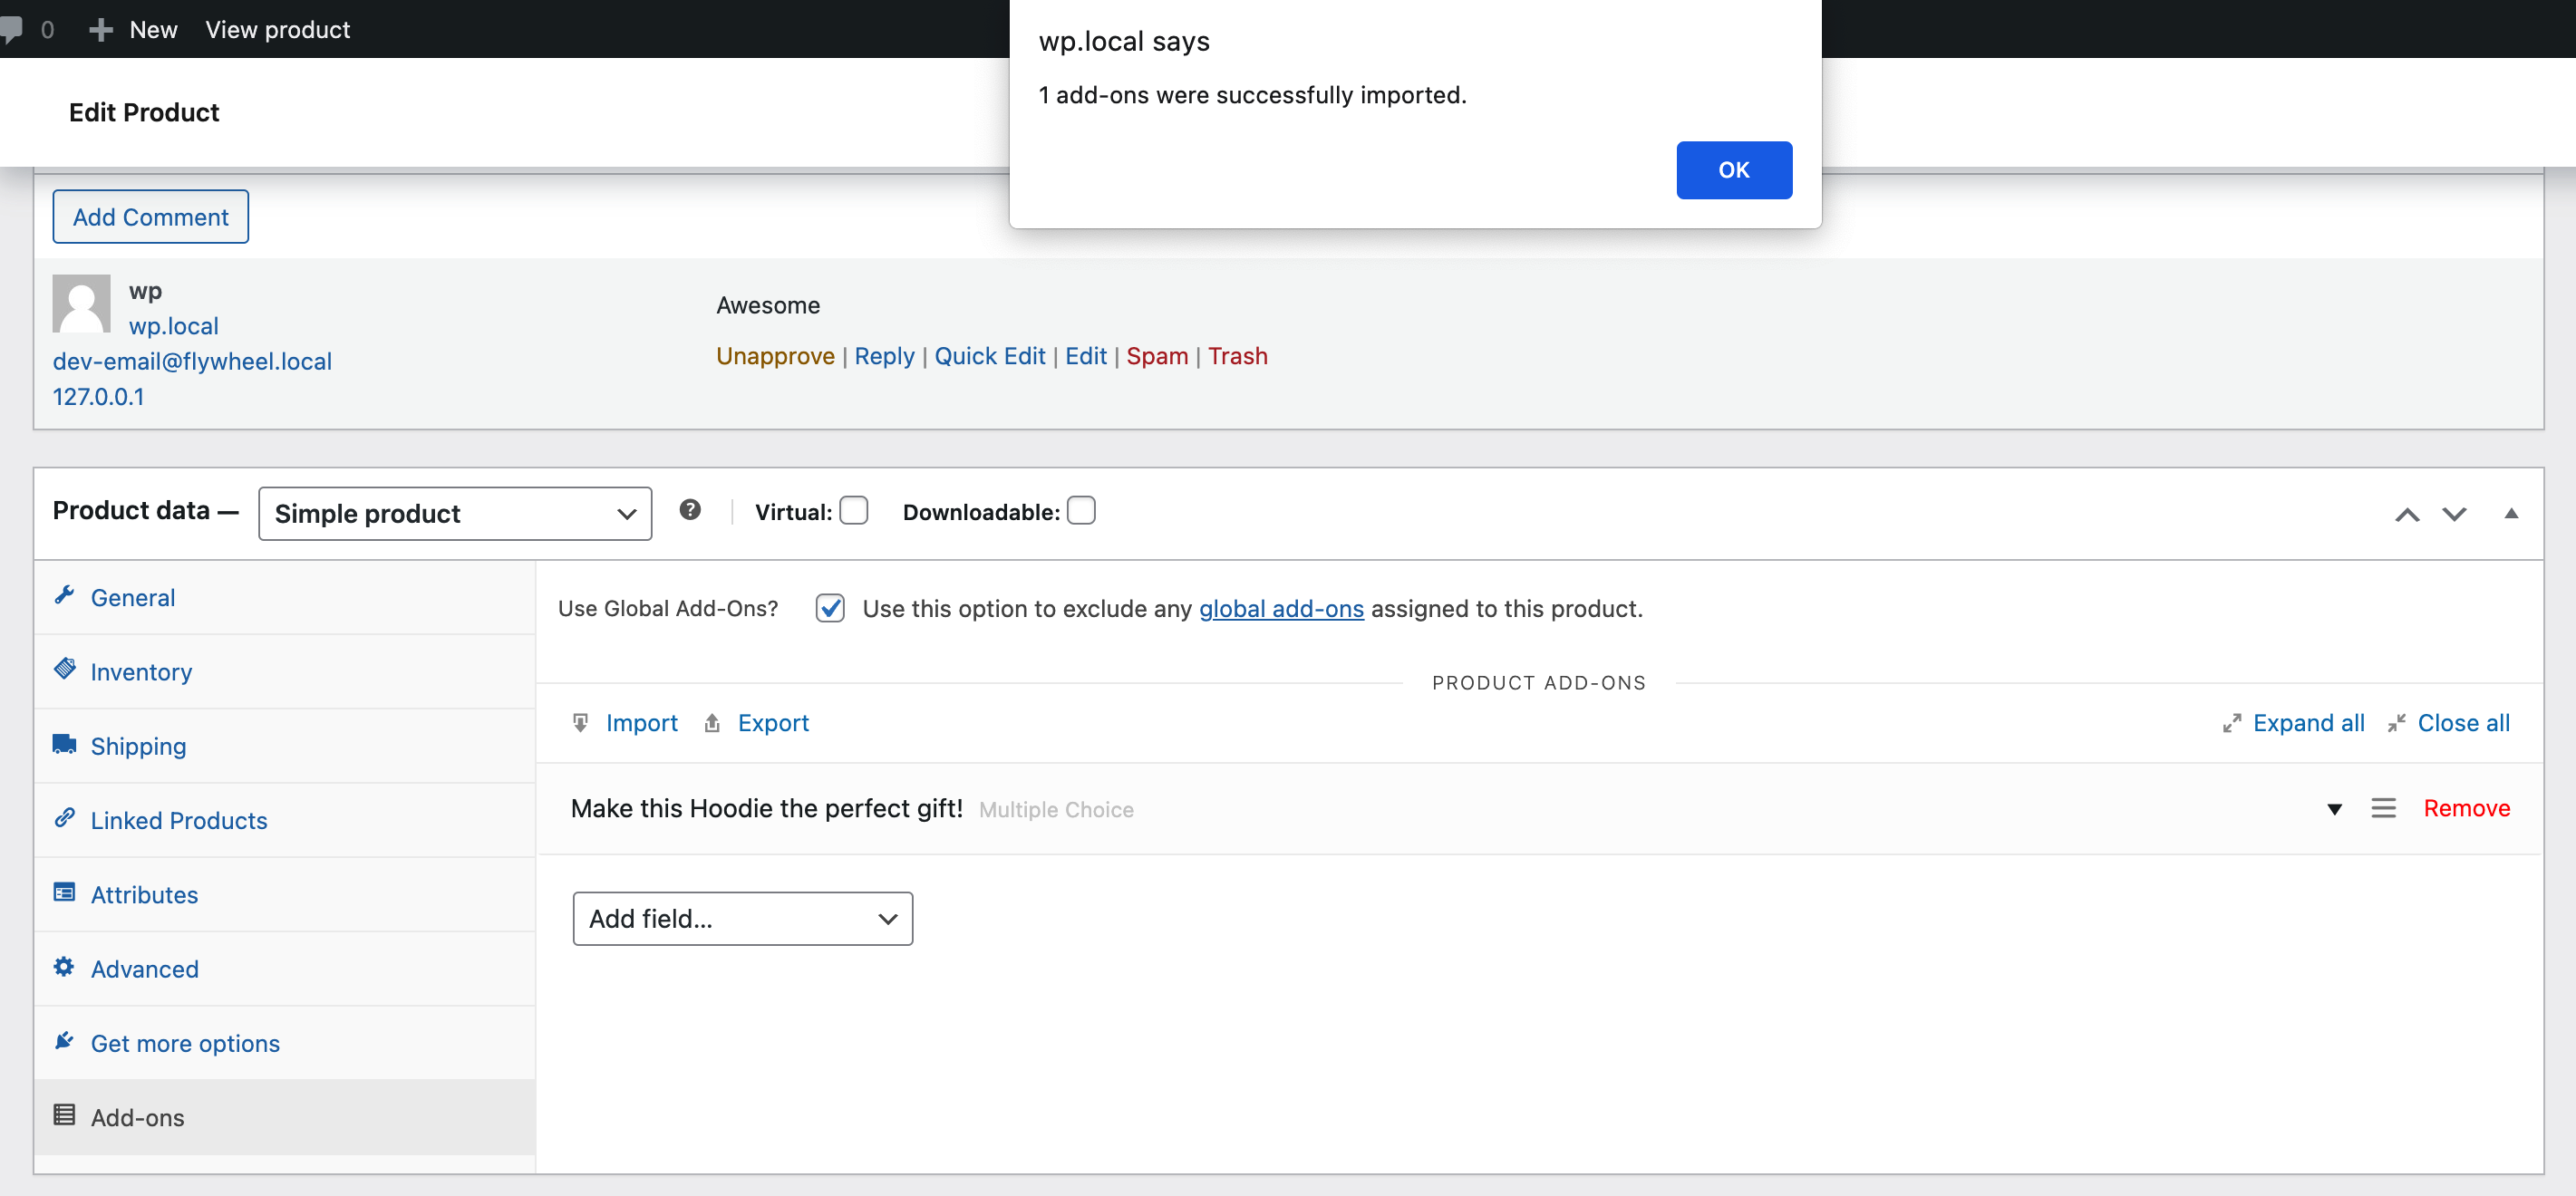Open the Get more options tab
This screenshot has width=2576, height=1196.
pos(285,1043)
